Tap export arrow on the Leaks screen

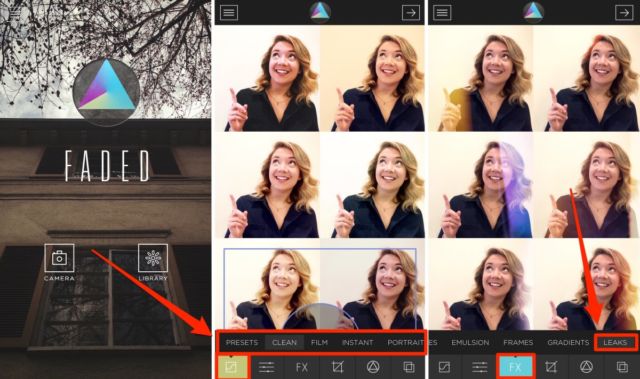pyautogui.click(x=624, y=13)
